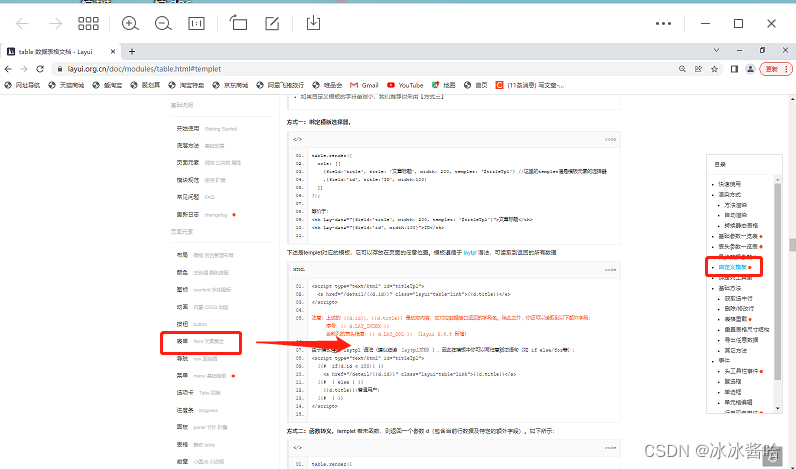Screen dimensions: 796x469
Task: Open the 首页 bookmark
Action: click(x=476, y=85)
